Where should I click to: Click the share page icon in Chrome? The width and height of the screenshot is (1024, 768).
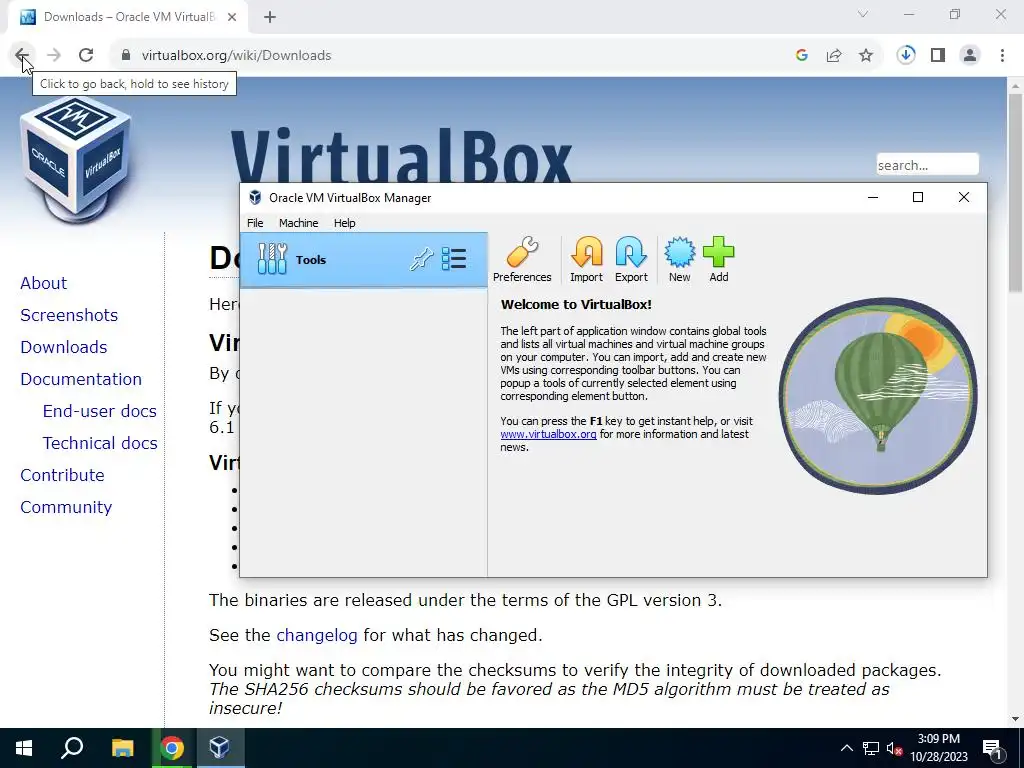point(834,56)
